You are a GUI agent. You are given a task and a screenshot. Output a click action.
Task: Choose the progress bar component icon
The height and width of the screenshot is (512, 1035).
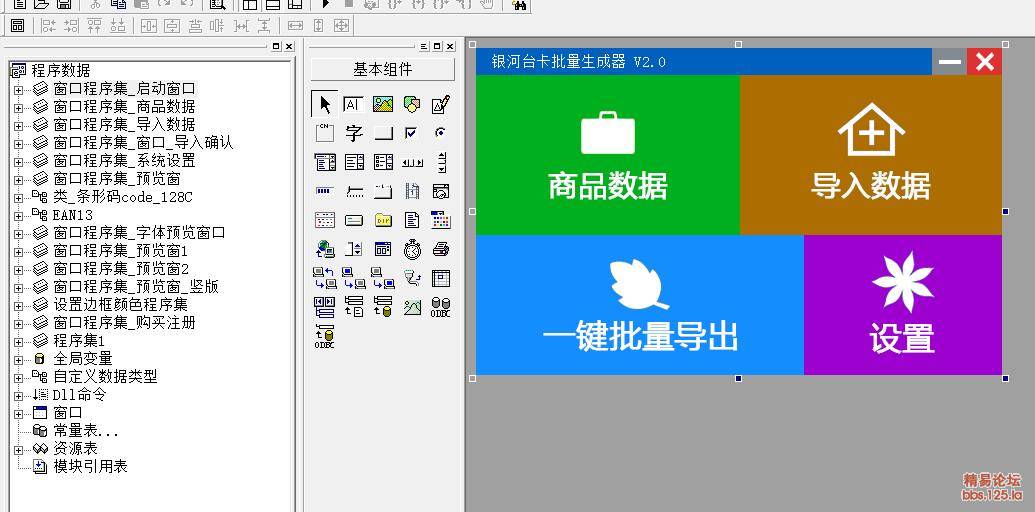(324, 191)
